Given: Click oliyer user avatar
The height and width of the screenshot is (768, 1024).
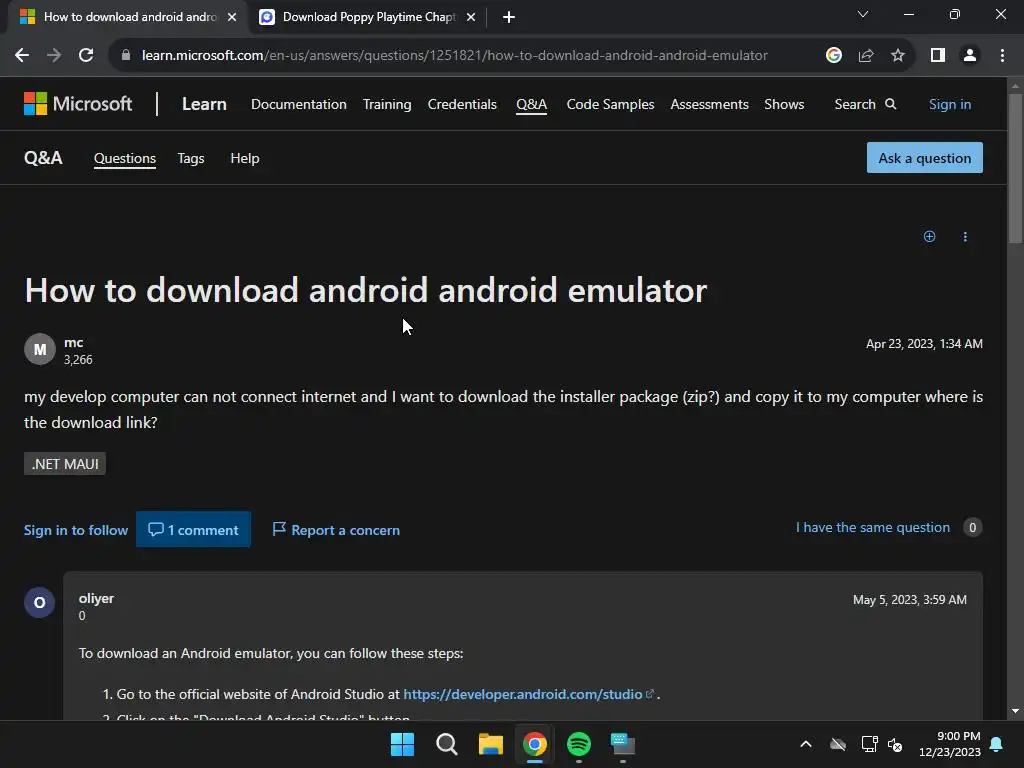Looking at the screenshot, I should pyautogui.click(x=40, y=602).
